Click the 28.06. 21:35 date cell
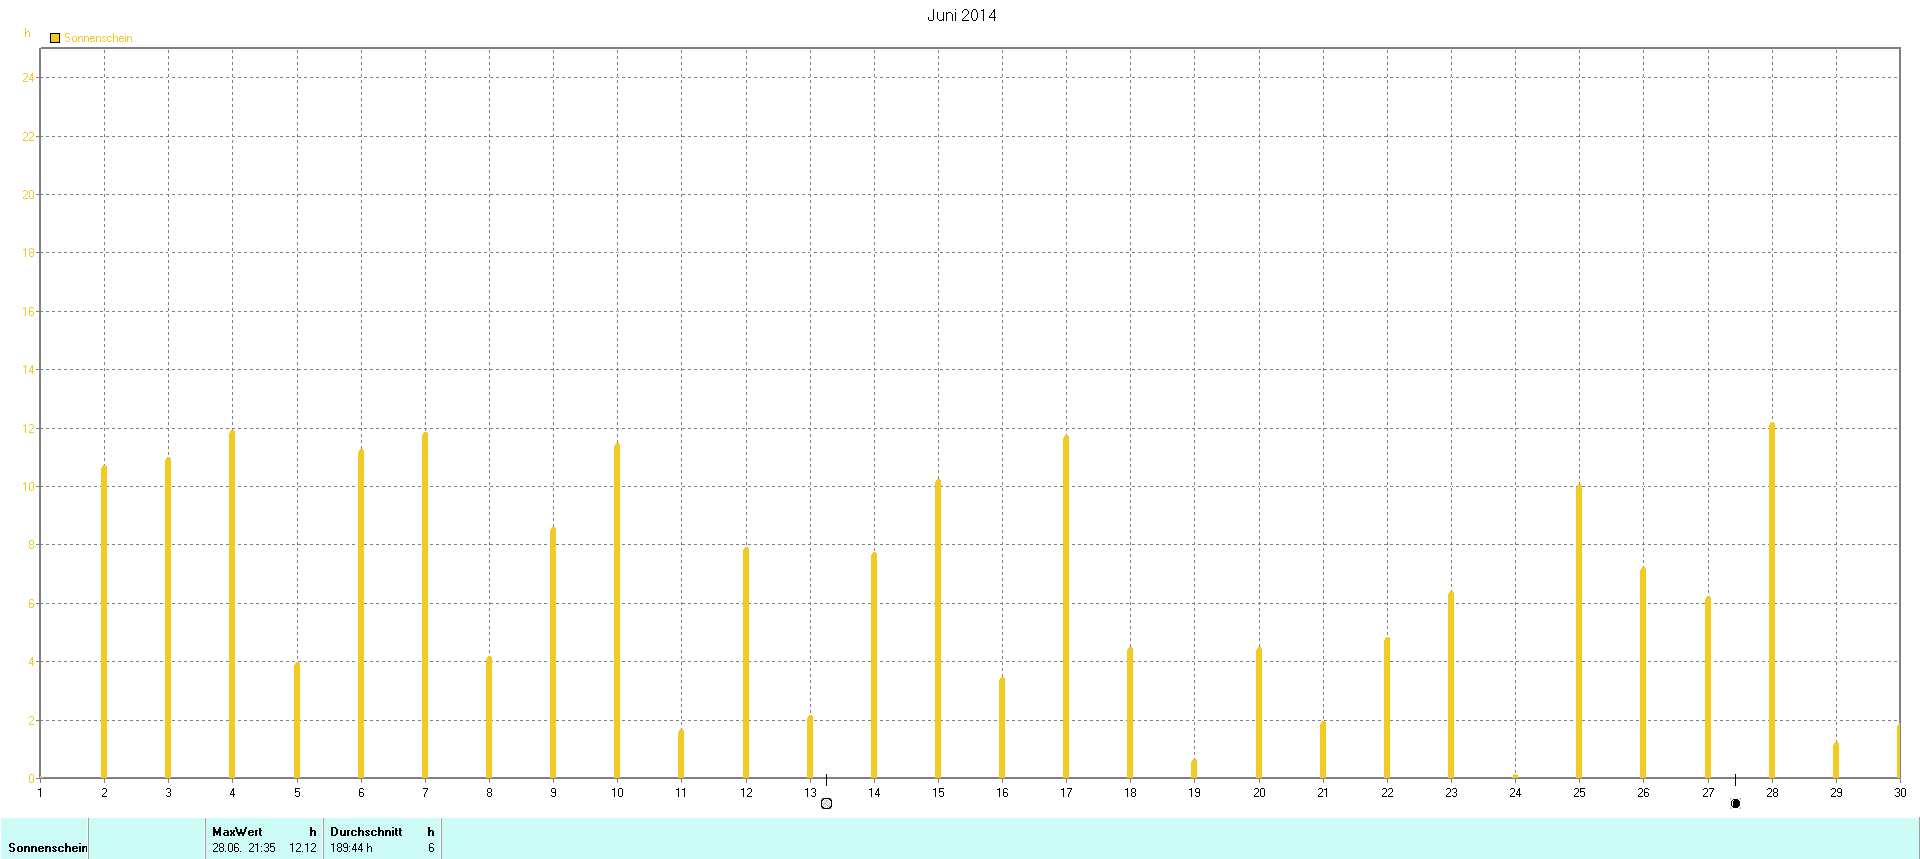Image resolution: width=1920 pixels, height=859 pixels. click(244, 848)
